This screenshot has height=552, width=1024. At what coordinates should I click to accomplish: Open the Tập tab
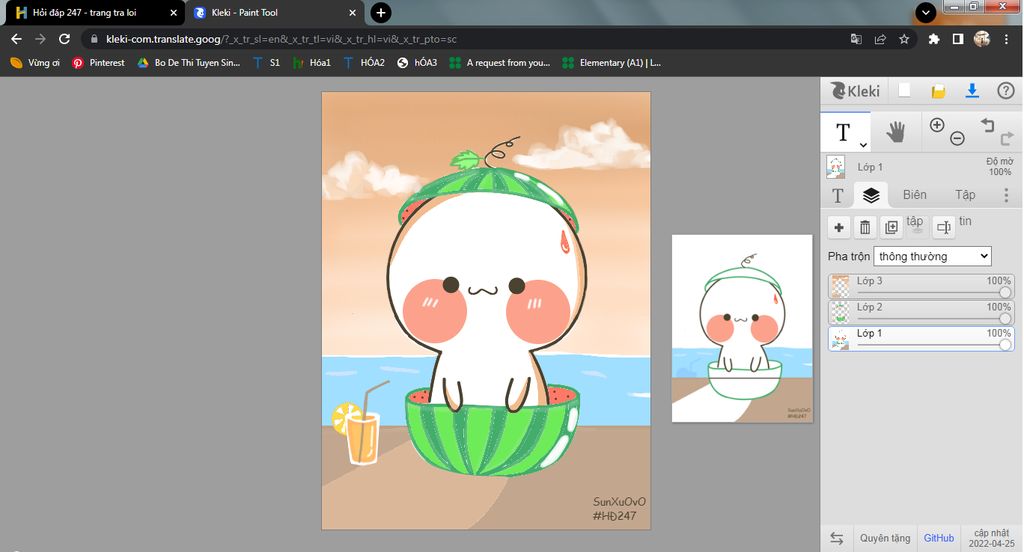pyautogui.click(x=965, y=195)
